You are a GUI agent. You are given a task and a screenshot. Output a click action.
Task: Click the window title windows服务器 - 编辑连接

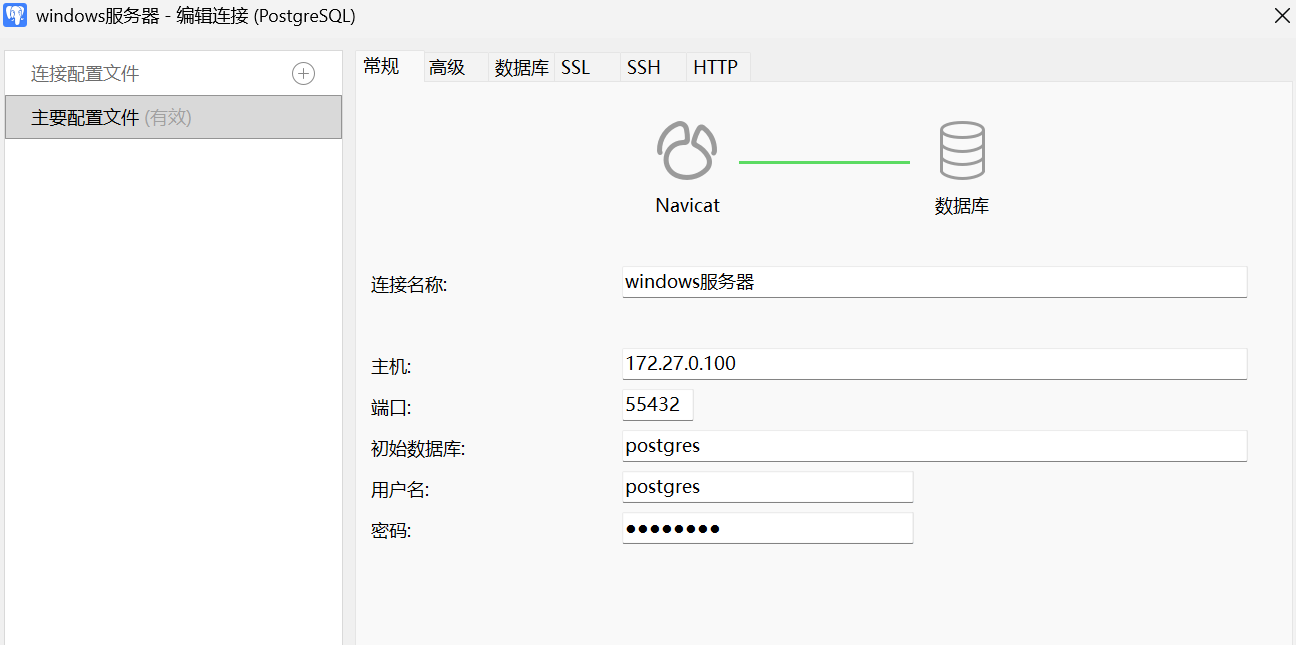tap(195, 16)
